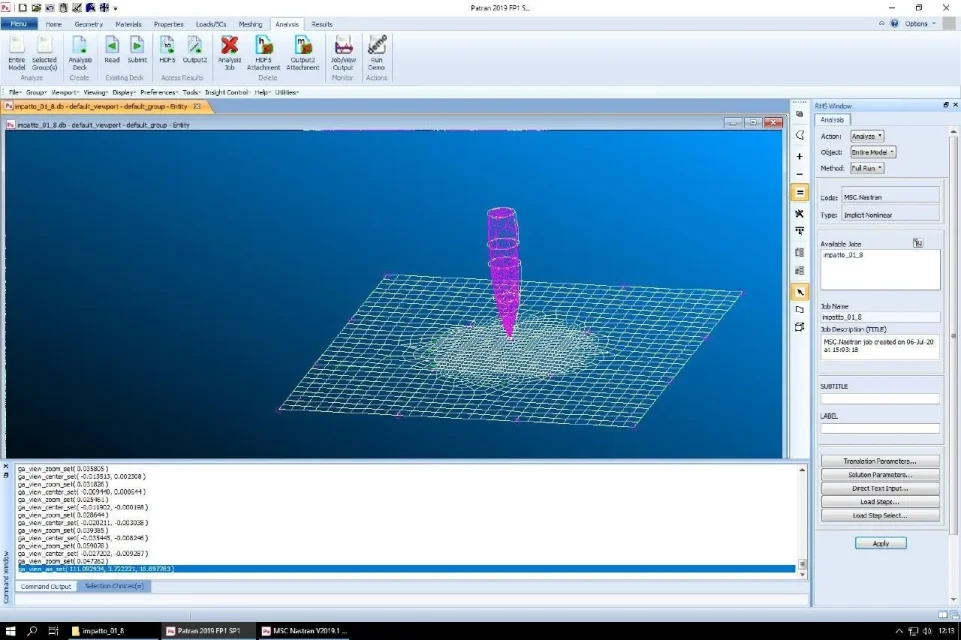Expand the Action dropdown set to Analyze
961x640 pixels.
[866, 136]
